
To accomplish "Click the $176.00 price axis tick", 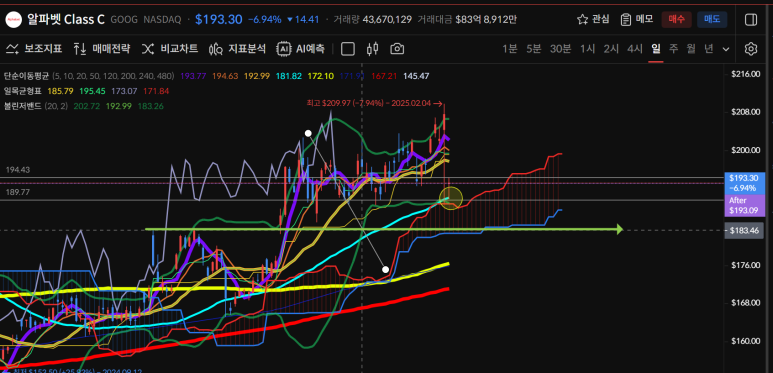I will pos(744,265).
